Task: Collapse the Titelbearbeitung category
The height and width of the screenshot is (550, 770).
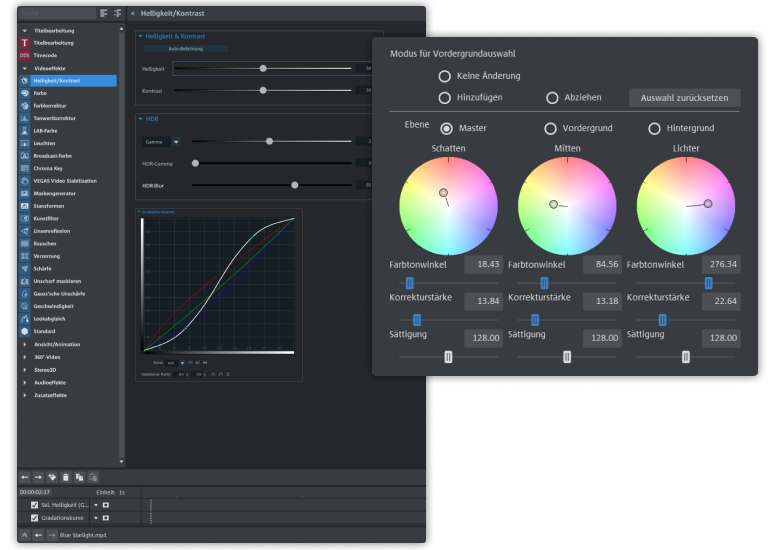Action: [x=25, y=30]
